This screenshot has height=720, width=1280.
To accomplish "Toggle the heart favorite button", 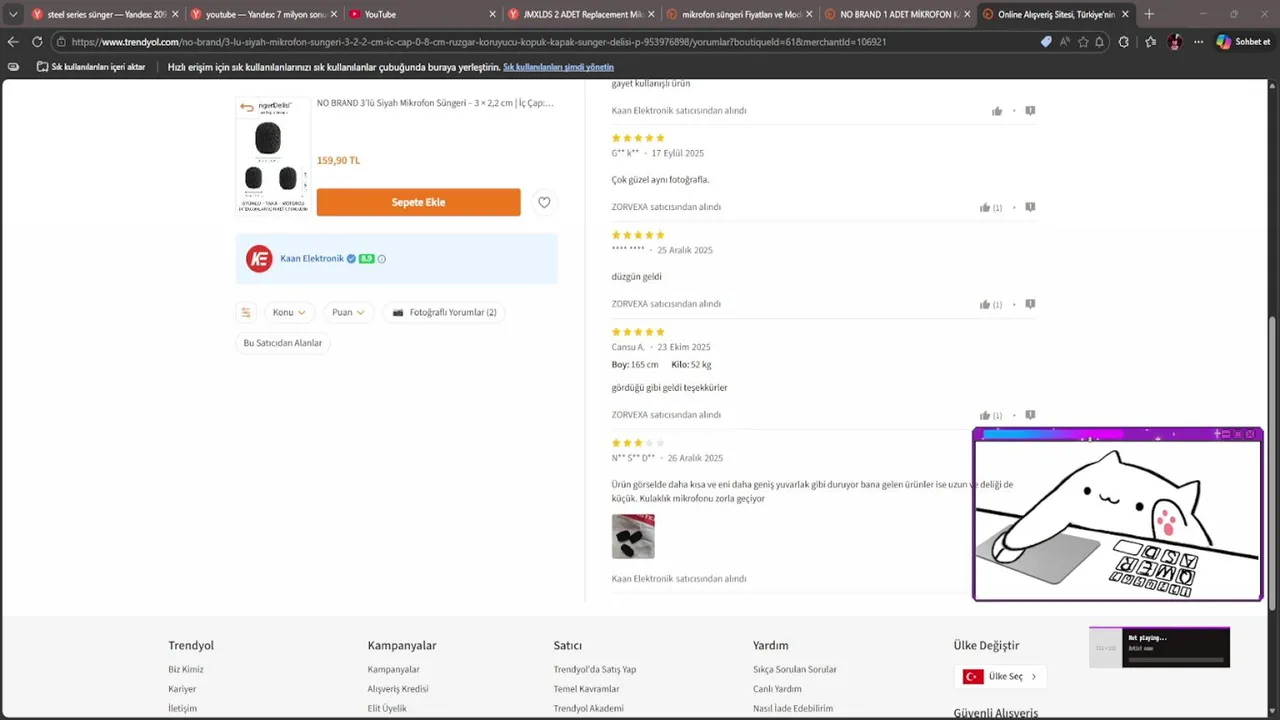I will pos(544,202).
